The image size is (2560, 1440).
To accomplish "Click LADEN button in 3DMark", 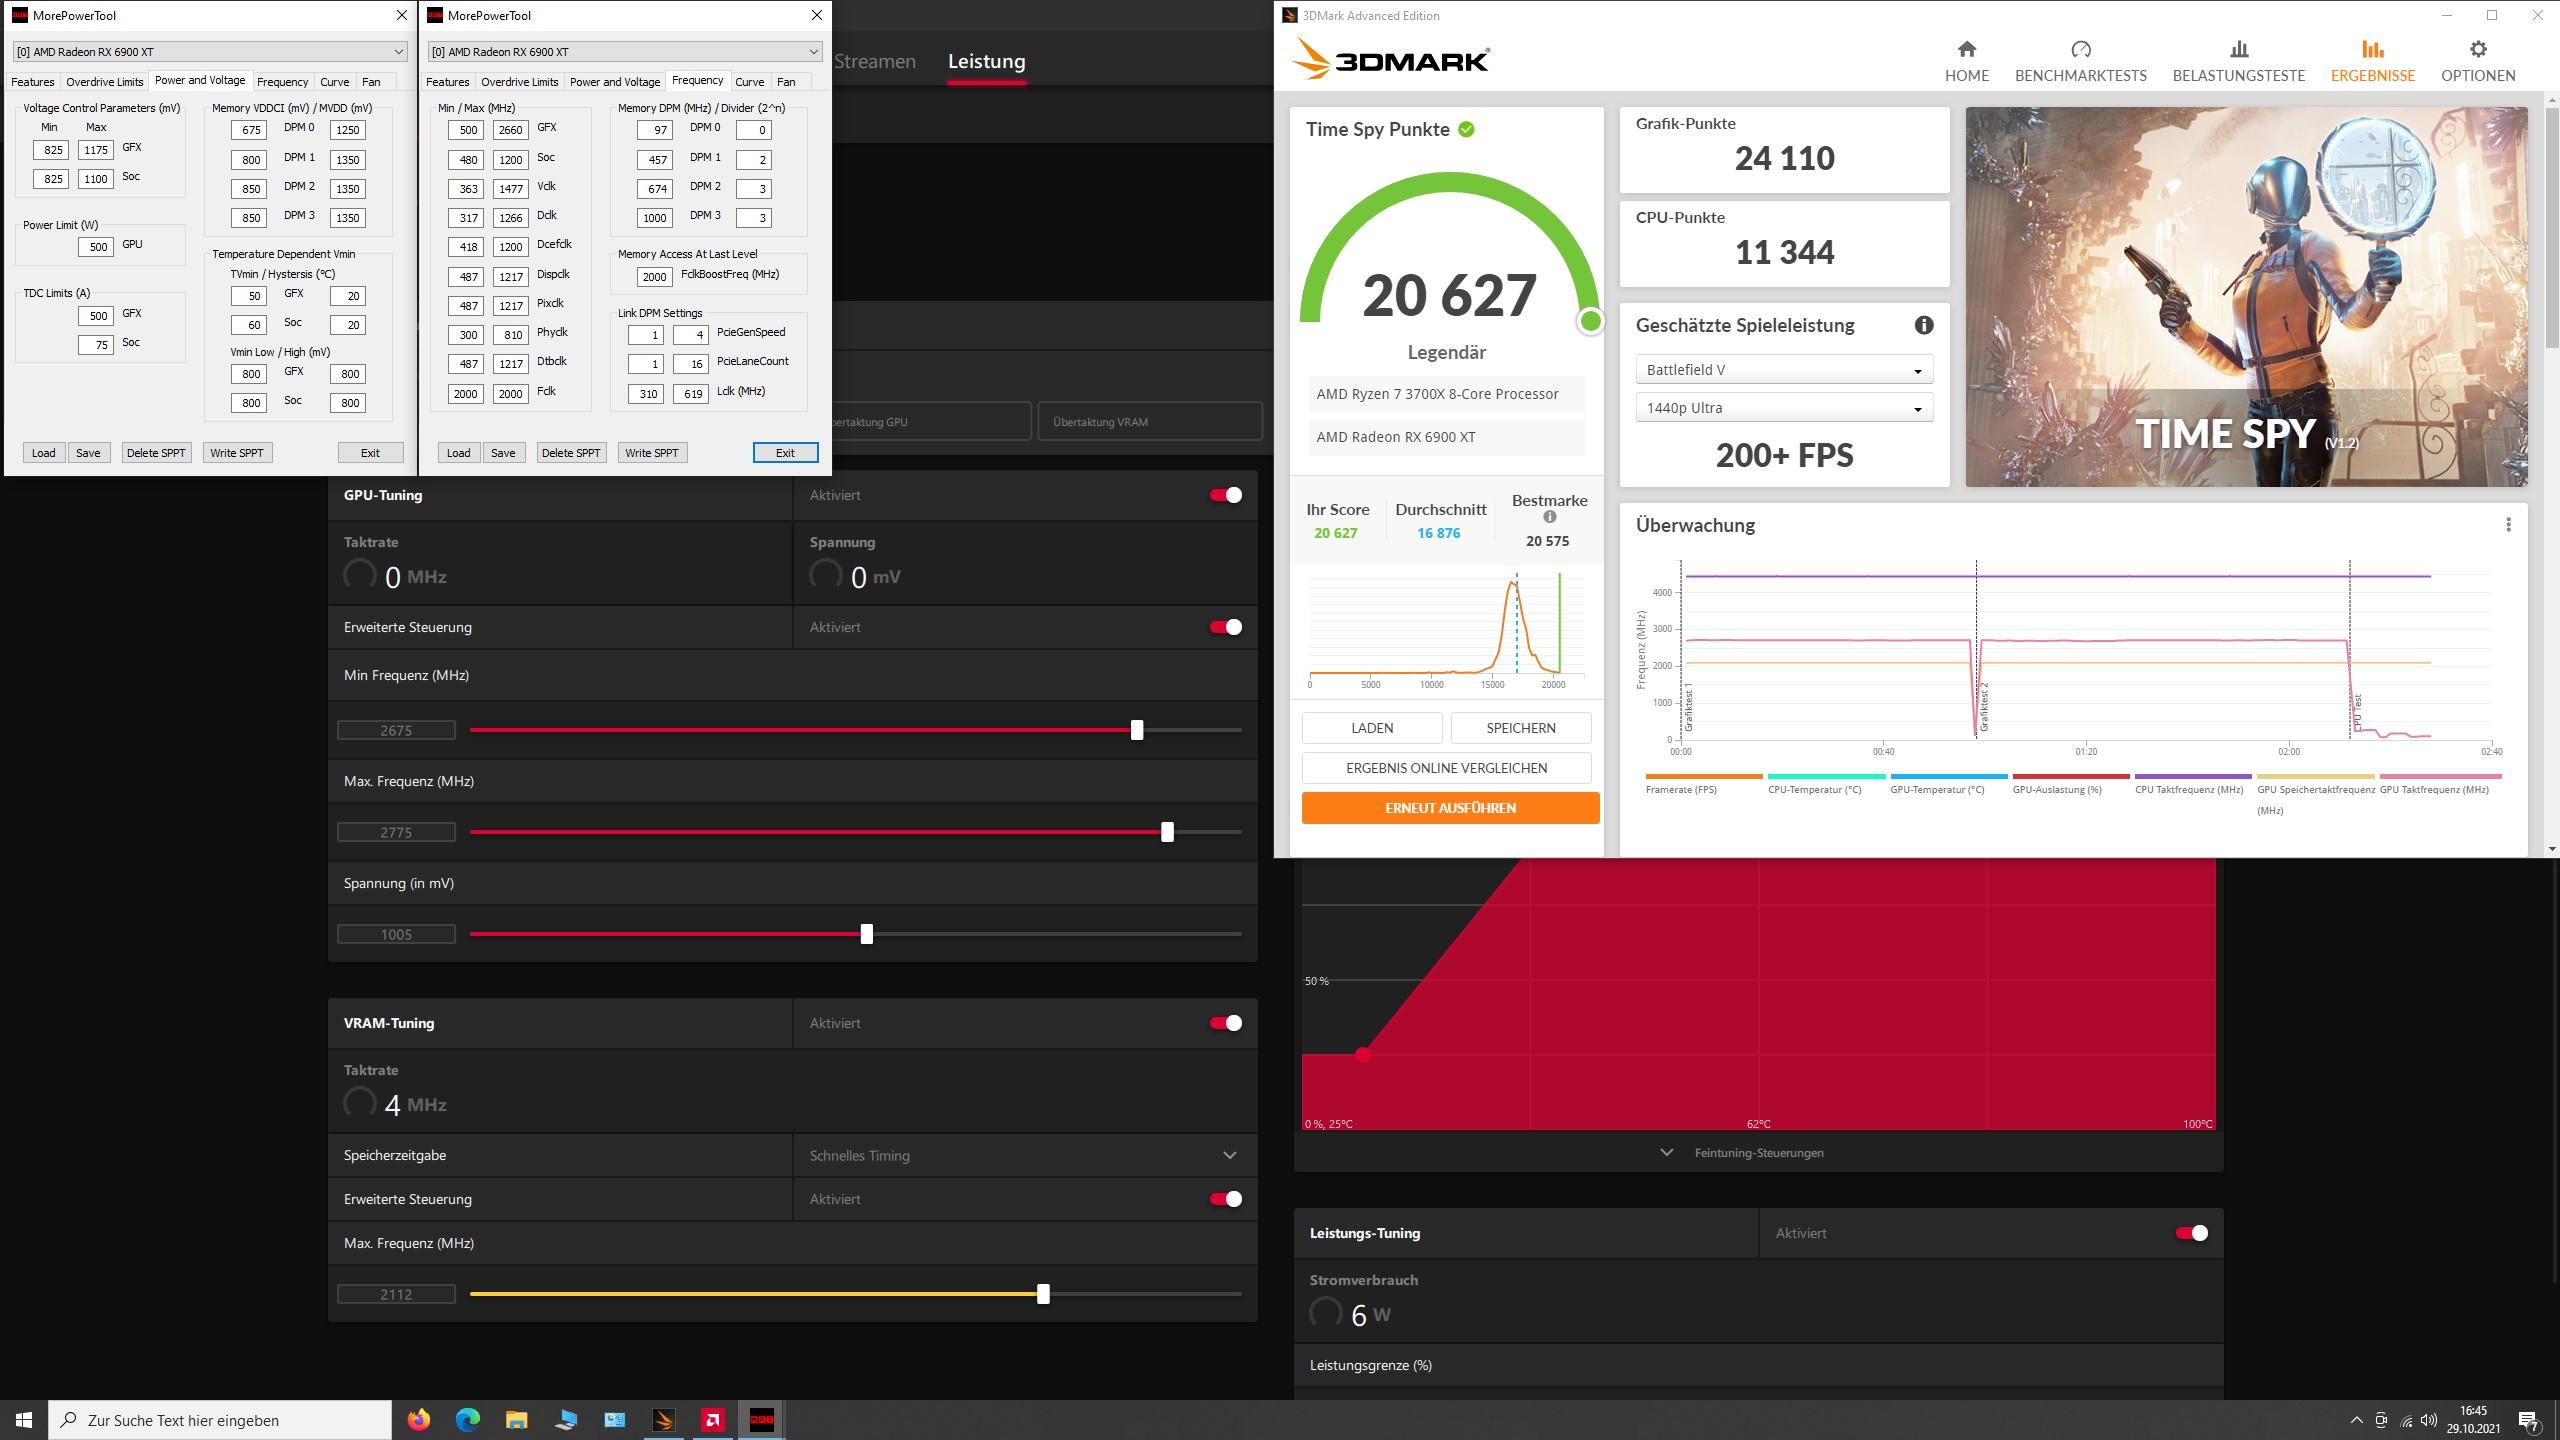I will point(1372,728).
